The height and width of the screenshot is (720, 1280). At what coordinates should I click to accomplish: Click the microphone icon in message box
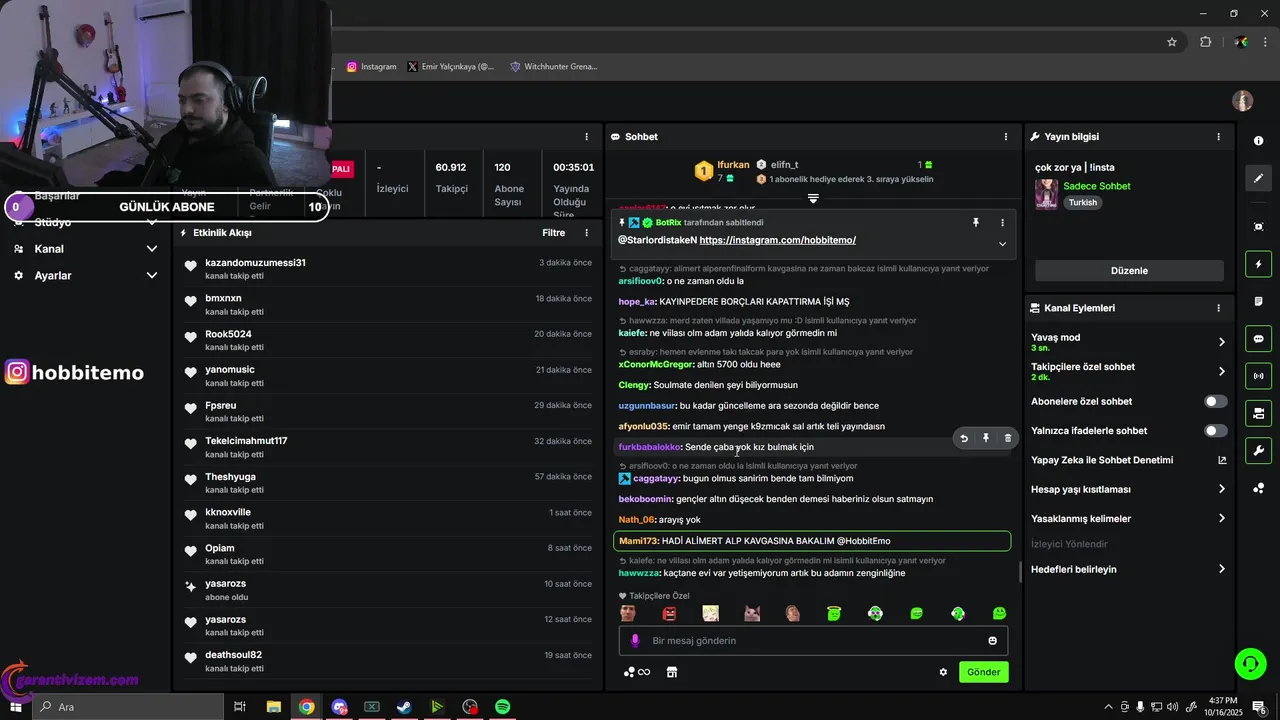(x=635, y=640)
